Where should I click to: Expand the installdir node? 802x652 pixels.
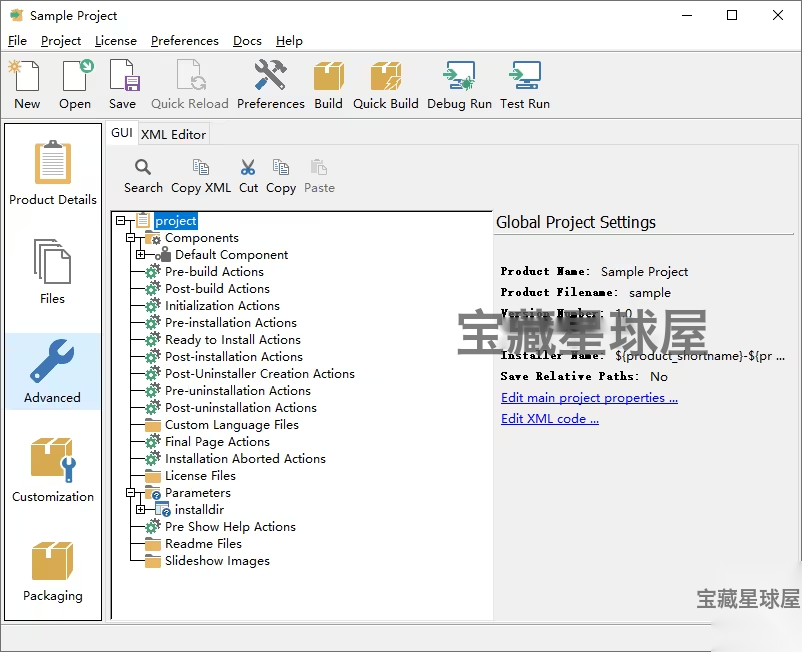tap(141, 509)
